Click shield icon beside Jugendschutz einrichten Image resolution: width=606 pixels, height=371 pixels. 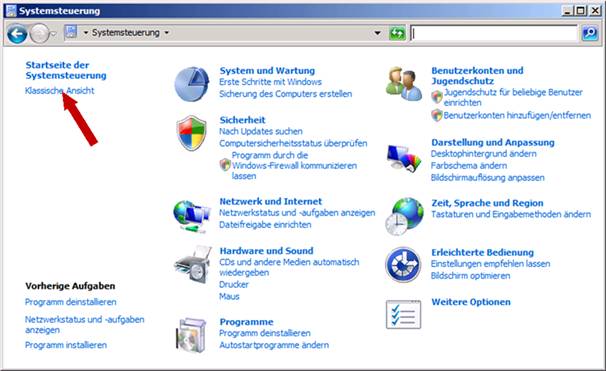pyautogui.click(x=437, y=97)
